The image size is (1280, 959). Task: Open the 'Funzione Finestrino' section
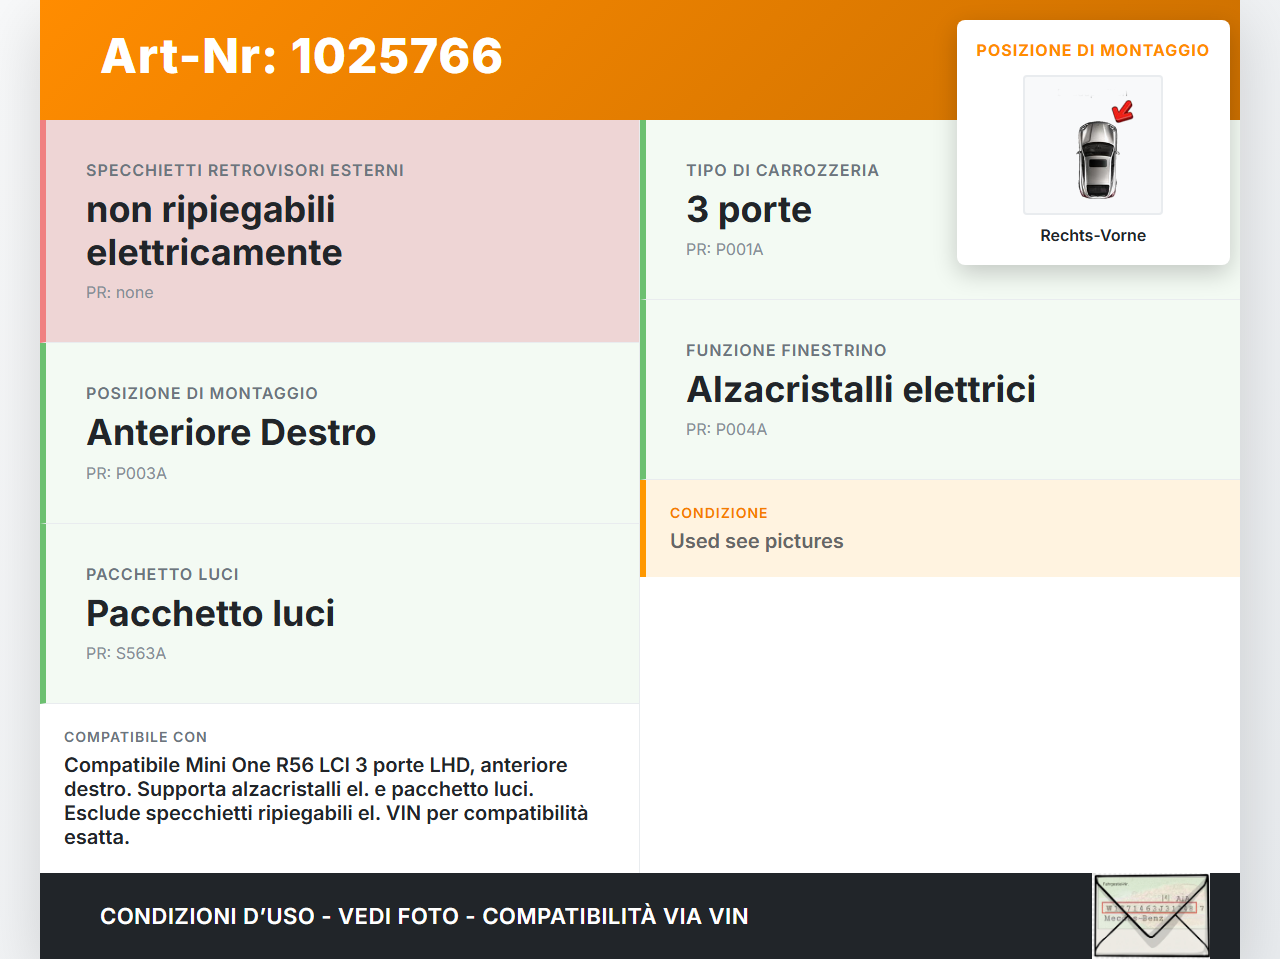pos(786,350)
